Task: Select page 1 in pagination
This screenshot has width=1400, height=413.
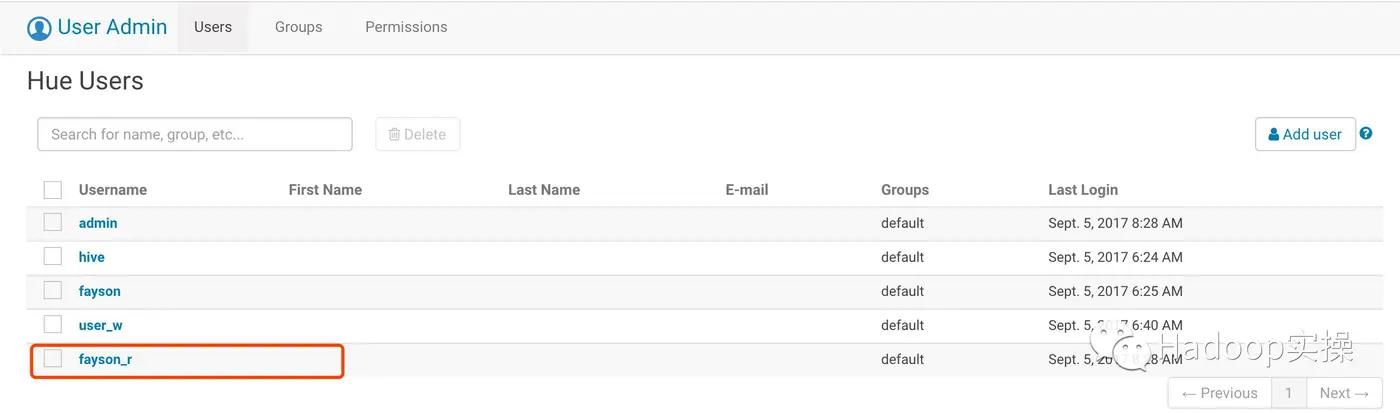Action: tap(1290, 393)
